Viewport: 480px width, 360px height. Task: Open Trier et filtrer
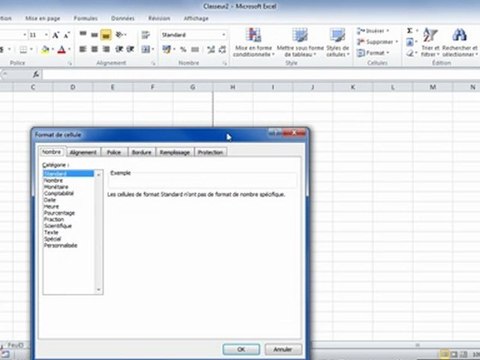[x=430, y=42]
